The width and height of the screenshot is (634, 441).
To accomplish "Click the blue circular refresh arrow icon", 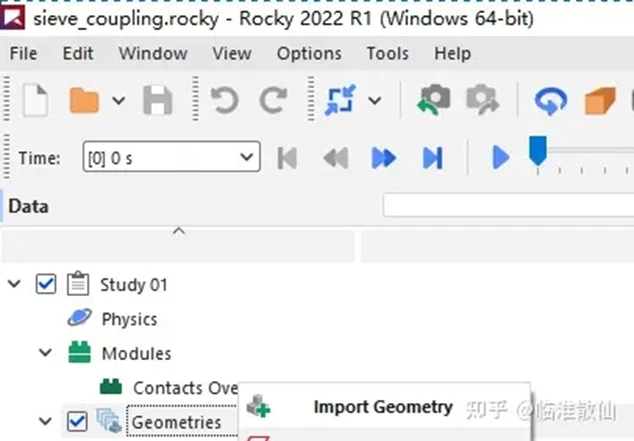I will (550, 101).
